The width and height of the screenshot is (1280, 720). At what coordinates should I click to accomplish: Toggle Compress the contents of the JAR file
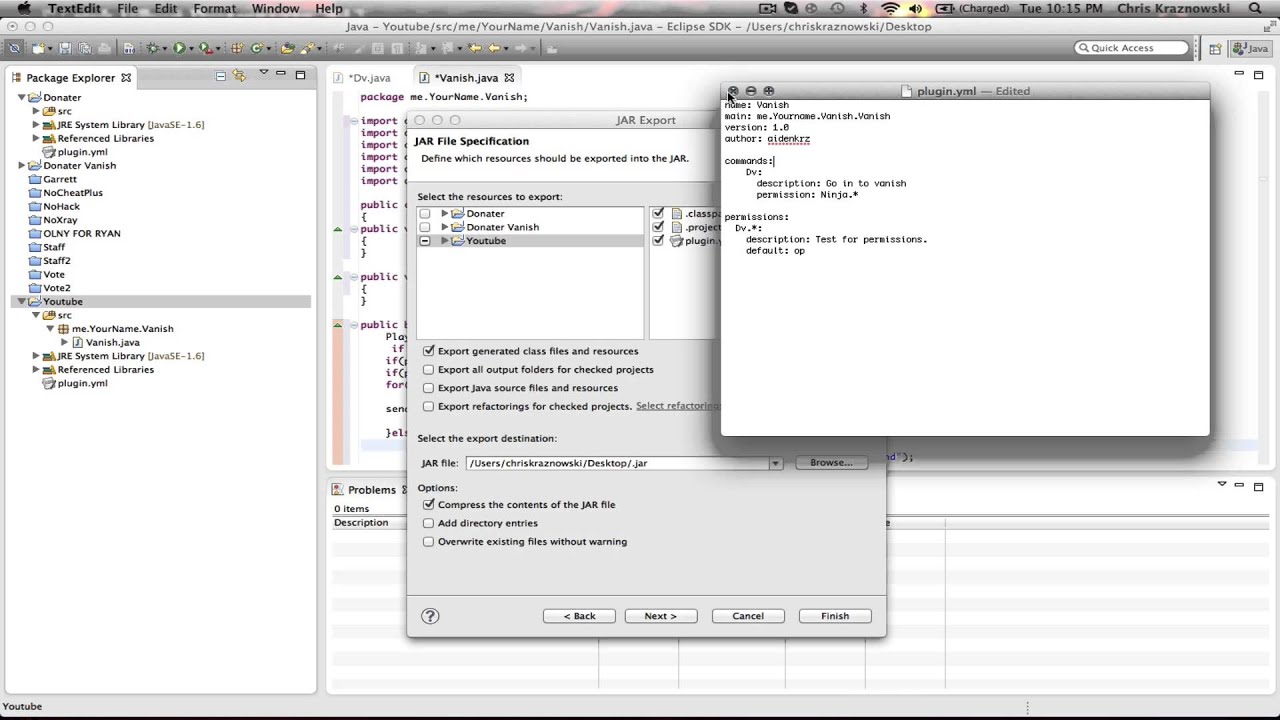(x=429, y=505)
